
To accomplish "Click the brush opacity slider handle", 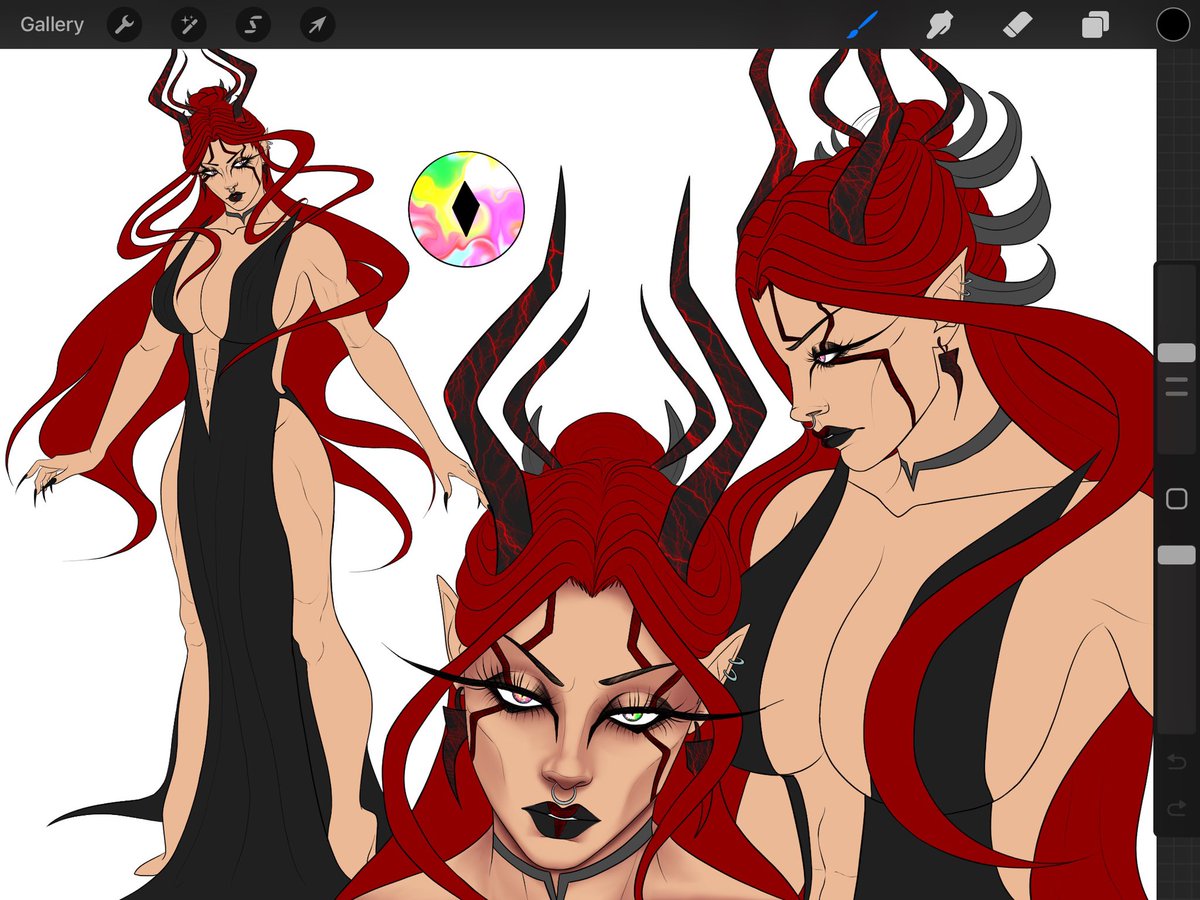I will pos(1176,555).
